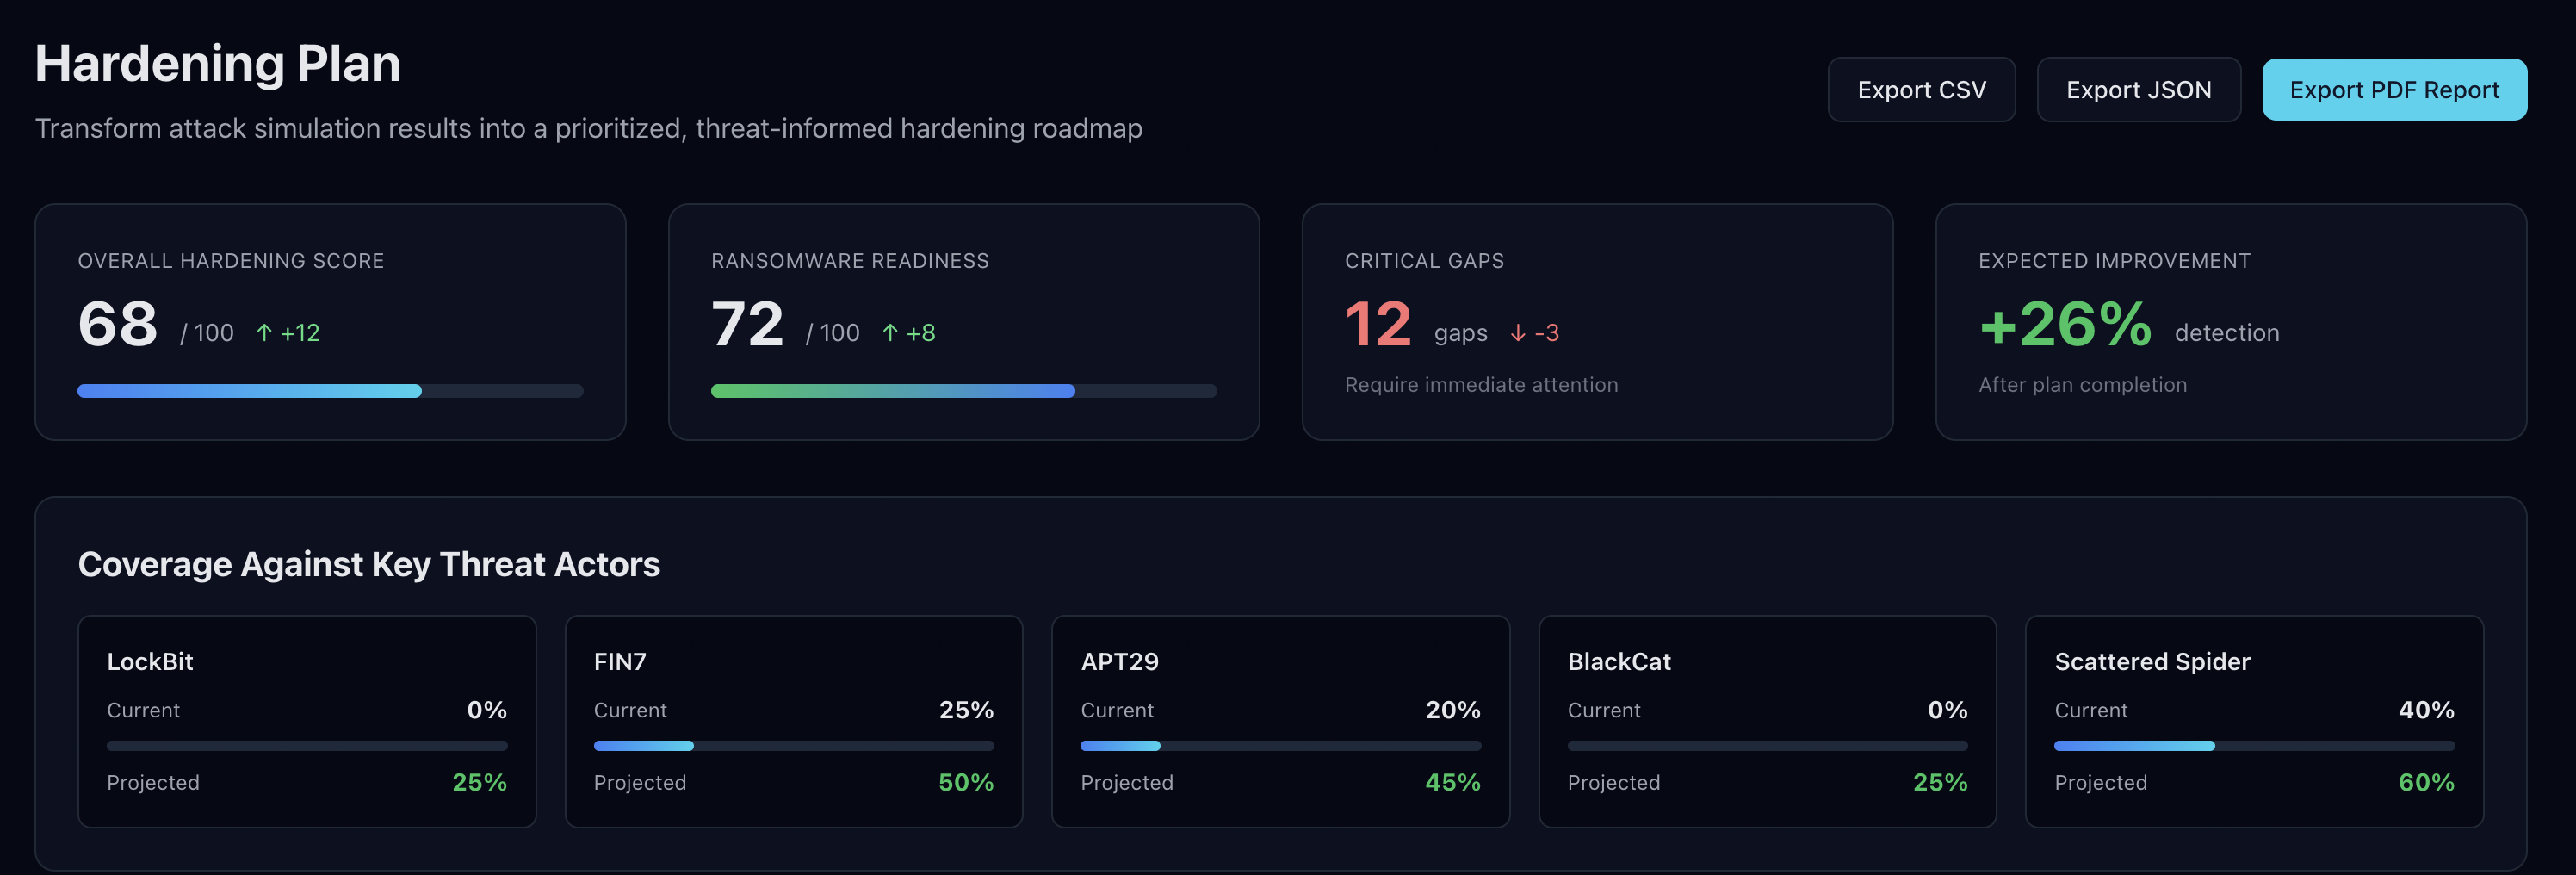Click the Overall Hardening Score value 68

pyautogui.click(x=117, y=322)
